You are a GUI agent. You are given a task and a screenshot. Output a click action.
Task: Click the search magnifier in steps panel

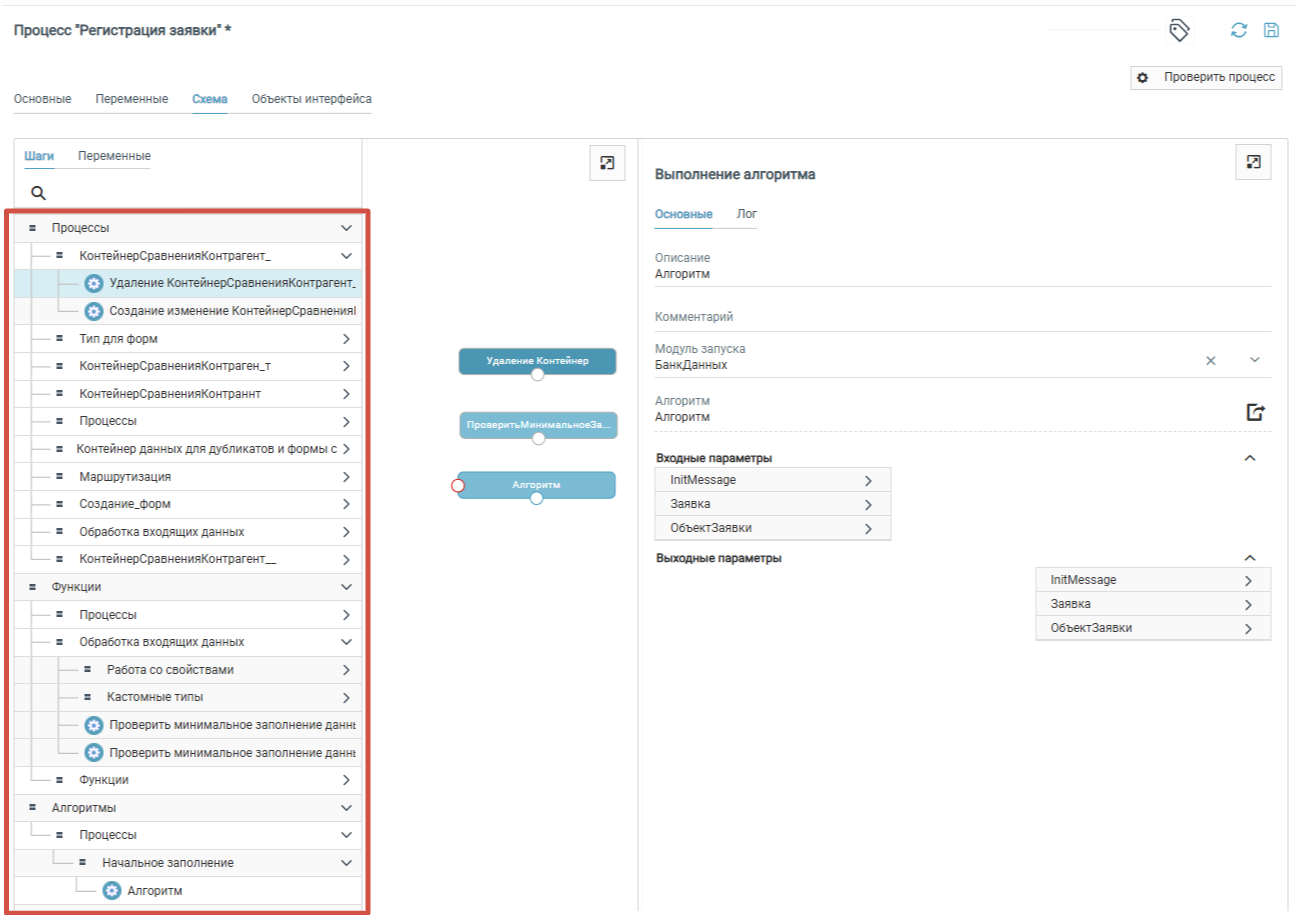[39, 193]
